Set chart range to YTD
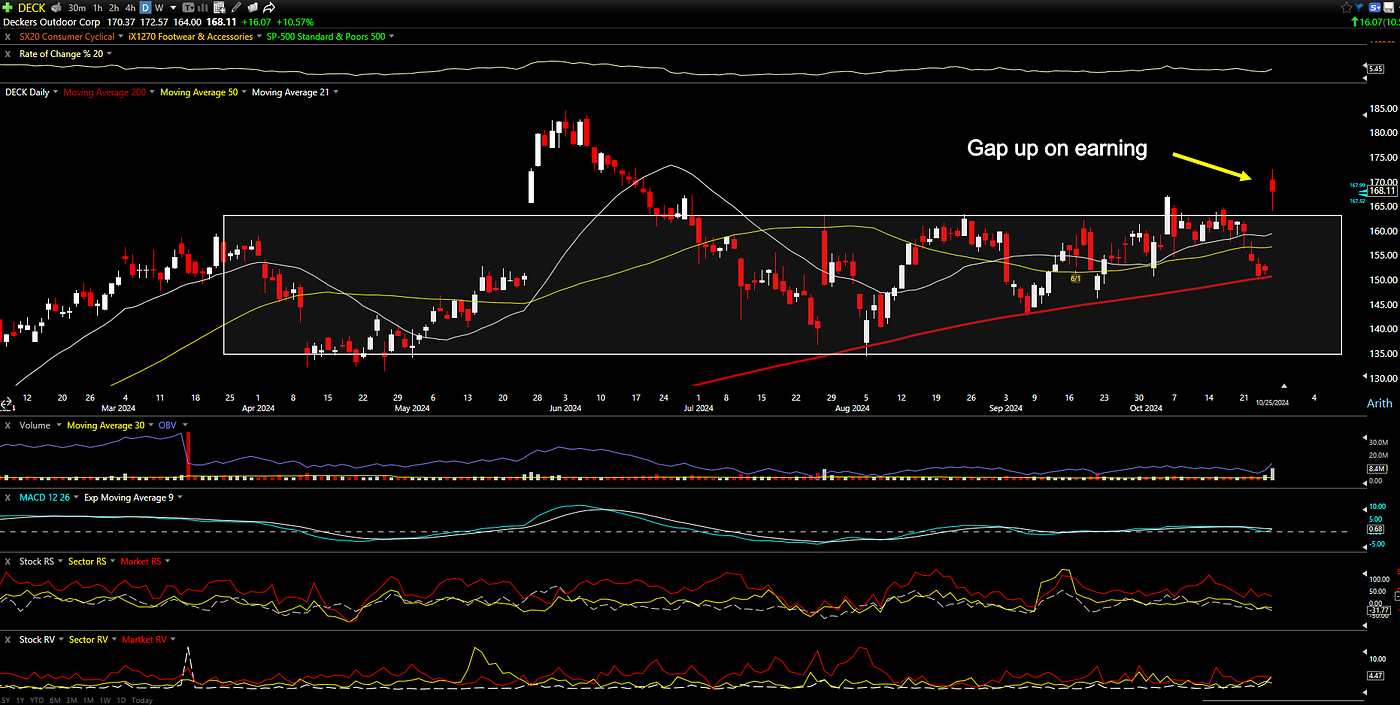 (x=37, y=700)
